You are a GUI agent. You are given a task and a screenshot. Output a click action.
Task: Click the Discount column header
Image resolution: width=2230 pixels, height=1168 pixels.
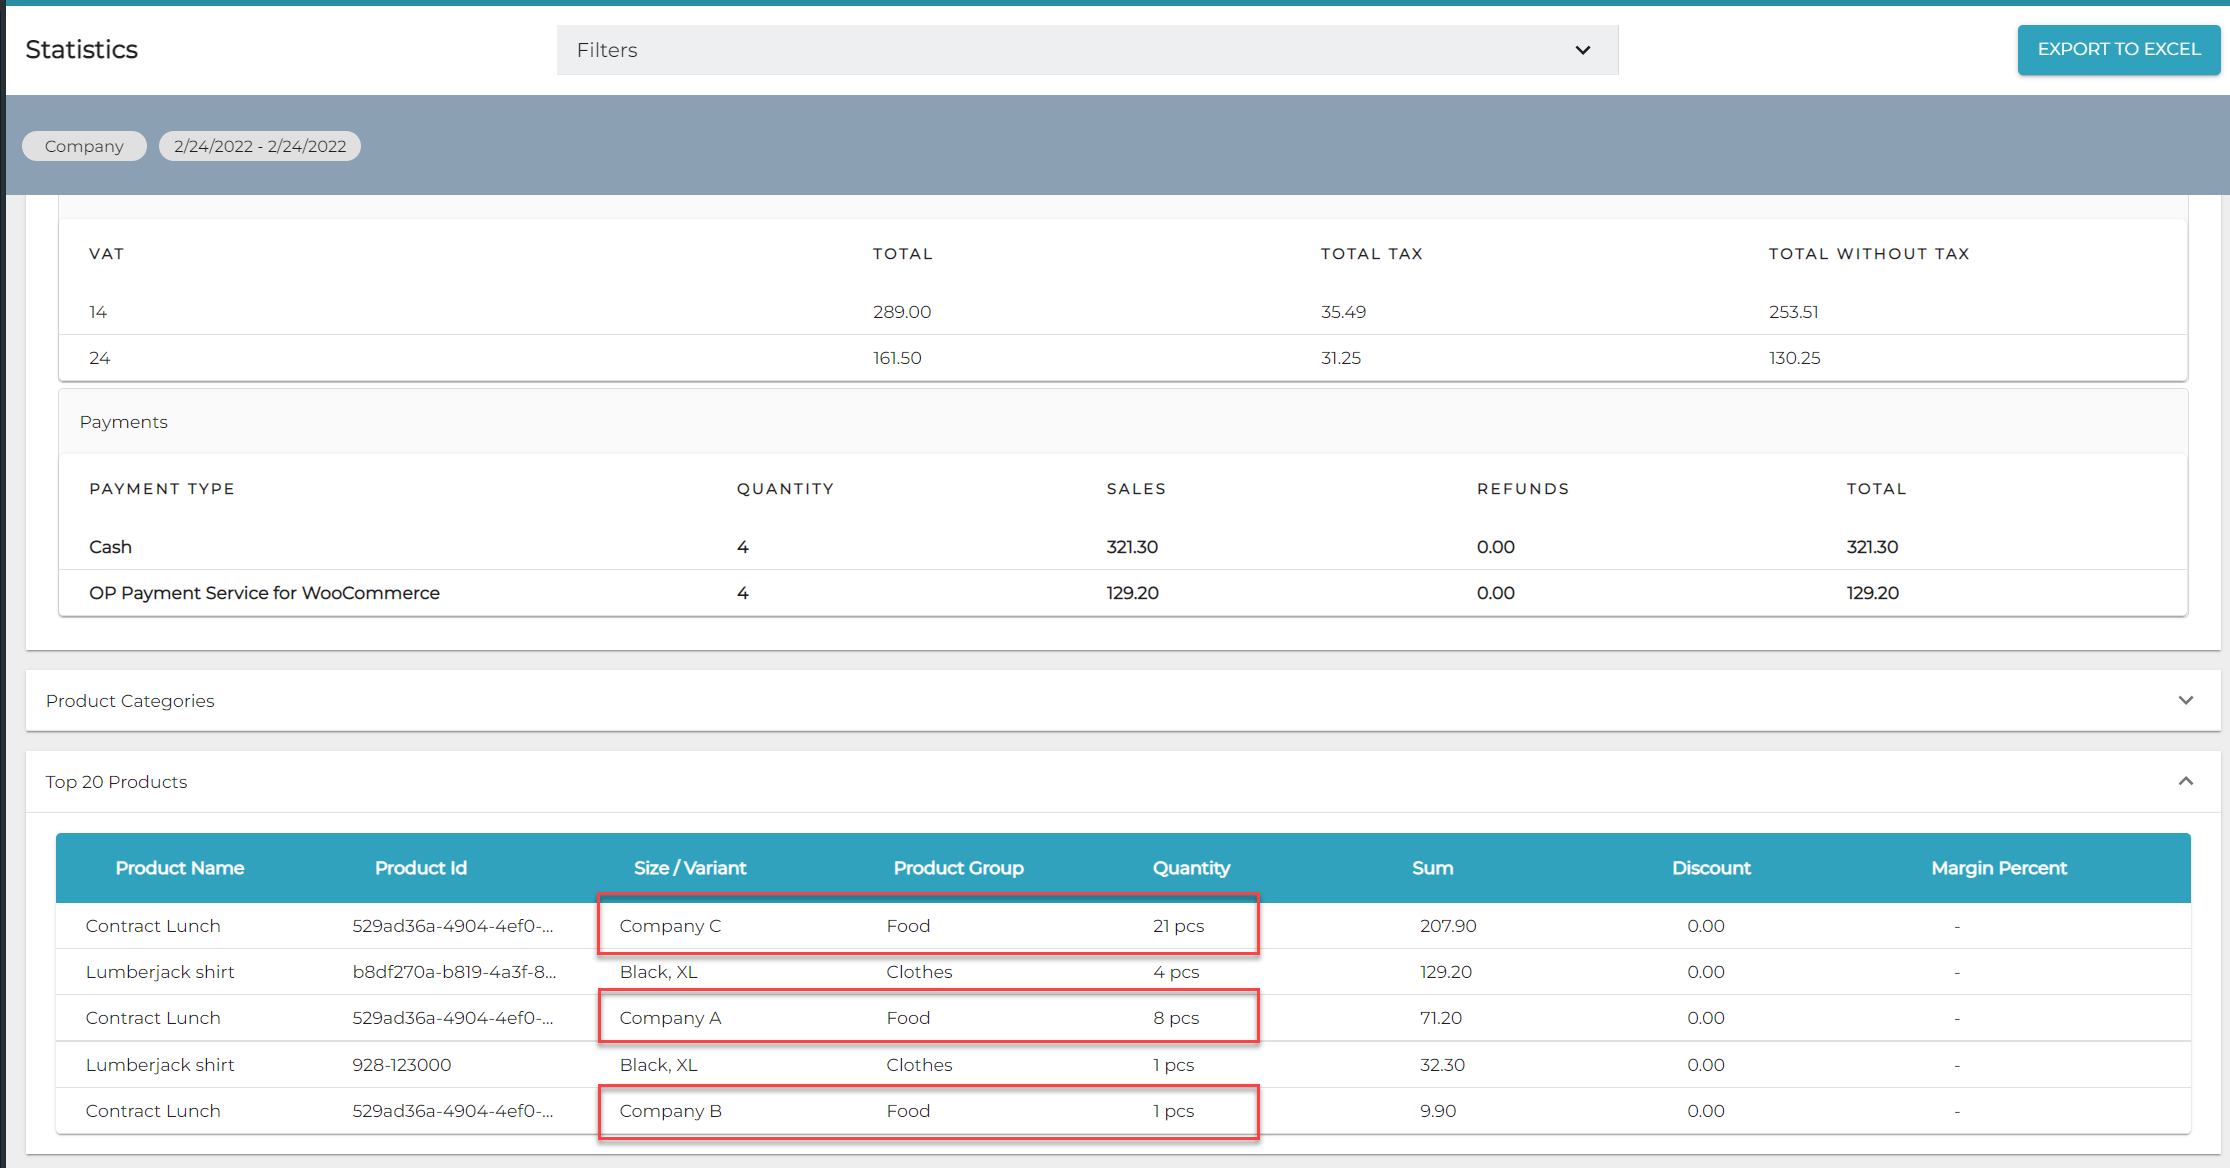point(1711,868)
